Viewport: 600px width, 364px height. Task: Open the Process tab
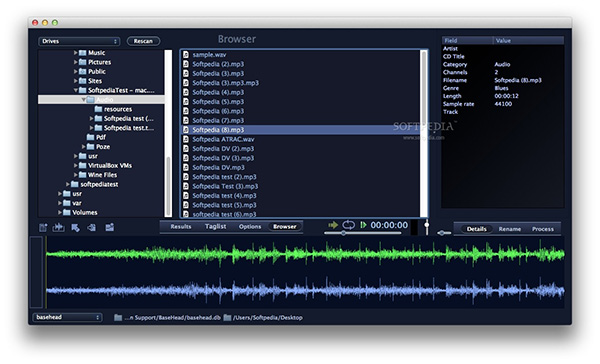(543, 229)
